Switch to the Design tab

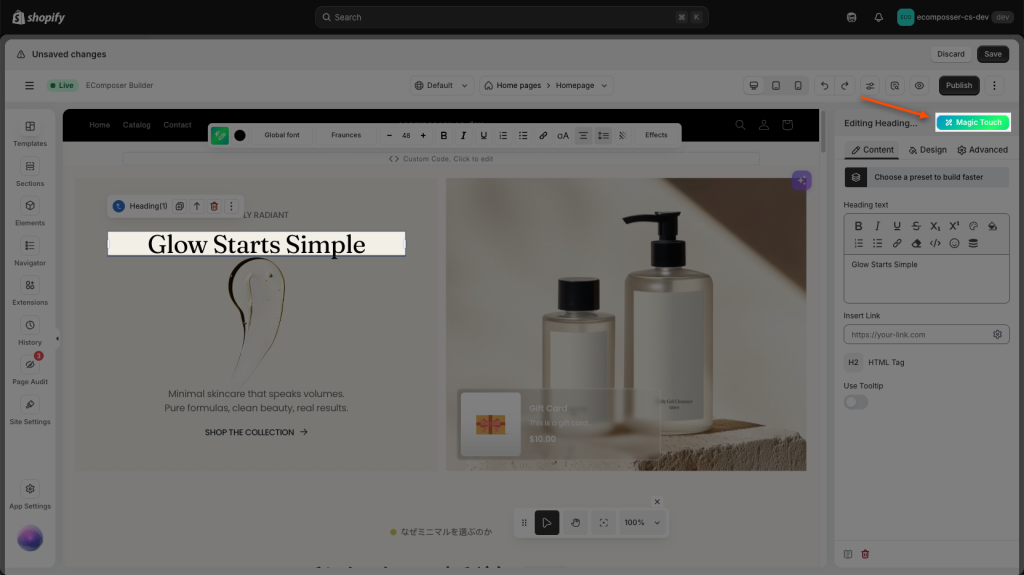(x=927, y=150)
